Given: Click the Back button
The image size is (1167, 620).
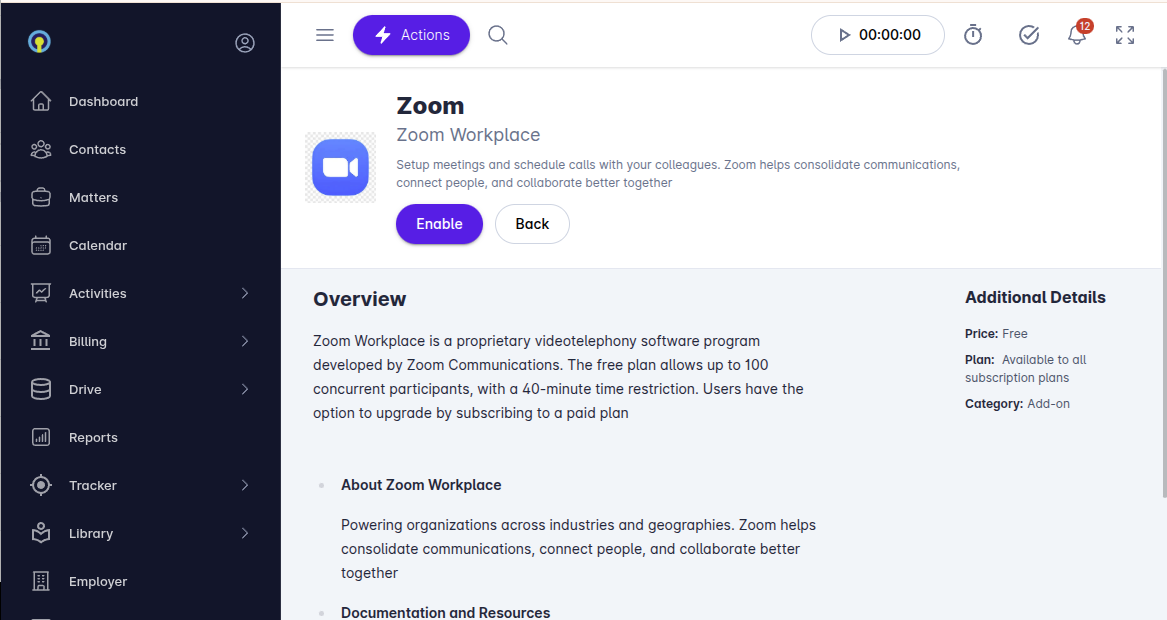Looking at the screenshot, I should 532,224.
